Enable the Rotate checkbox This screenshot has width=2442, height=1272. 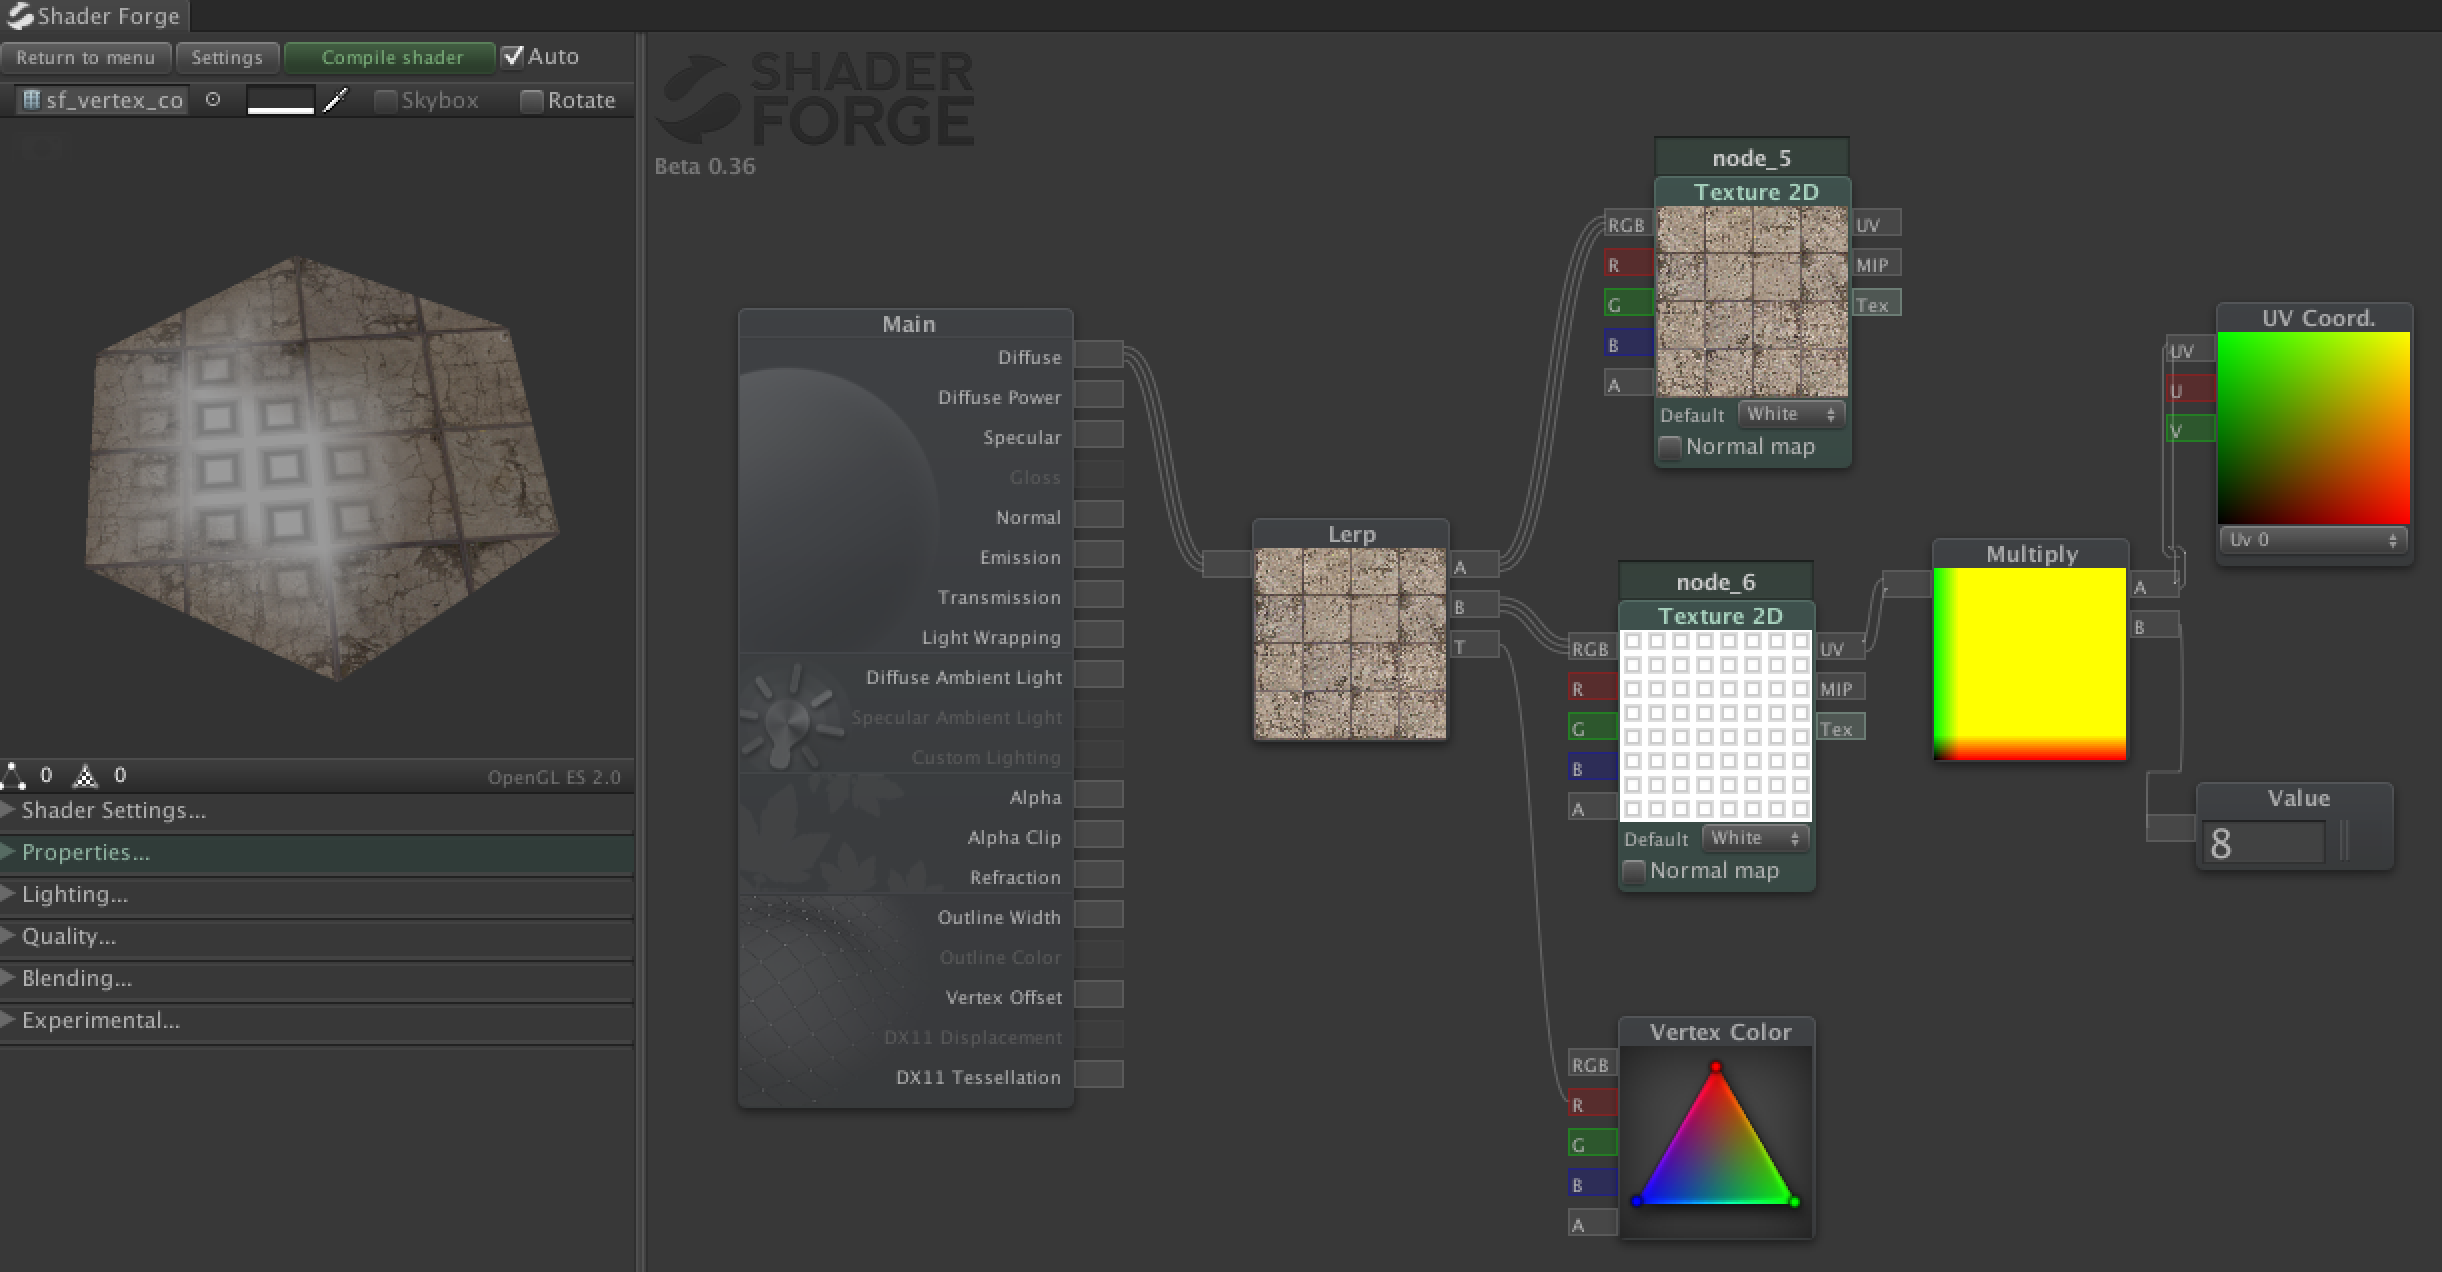(532, 101)
